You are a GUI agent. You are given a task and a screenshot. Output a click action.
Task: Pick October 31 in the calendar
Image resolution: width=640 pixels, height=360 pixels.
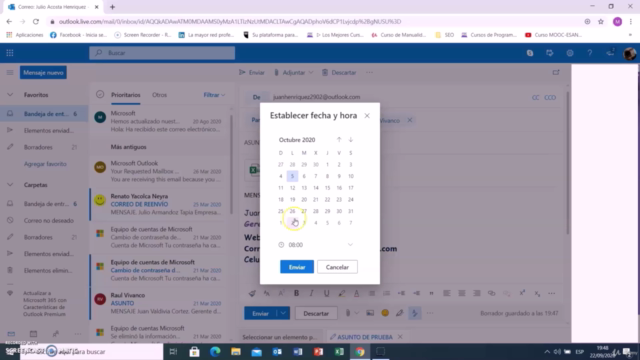click(x=351, y=211)
